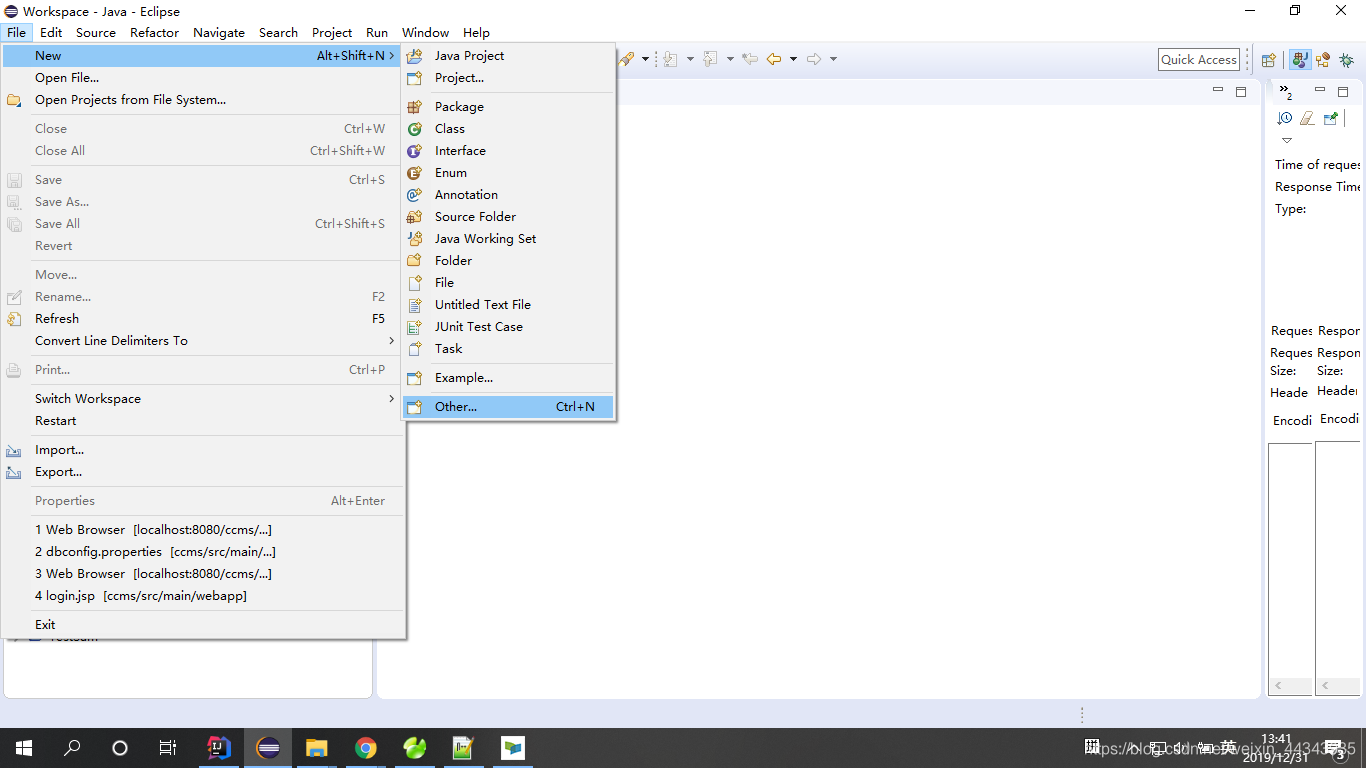Image resolution: width=1366 pixels, height=768 pixels.
Task: Click the sort by response time icon
Action: [1285, 118]
